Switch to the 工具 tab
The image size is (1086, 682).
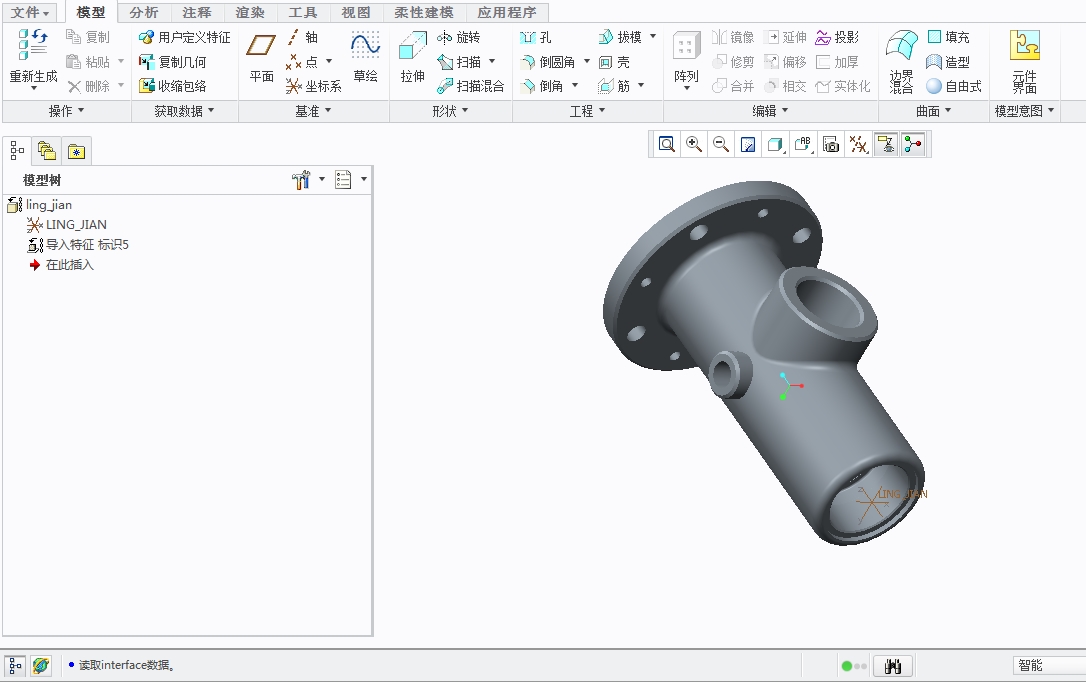303,12
